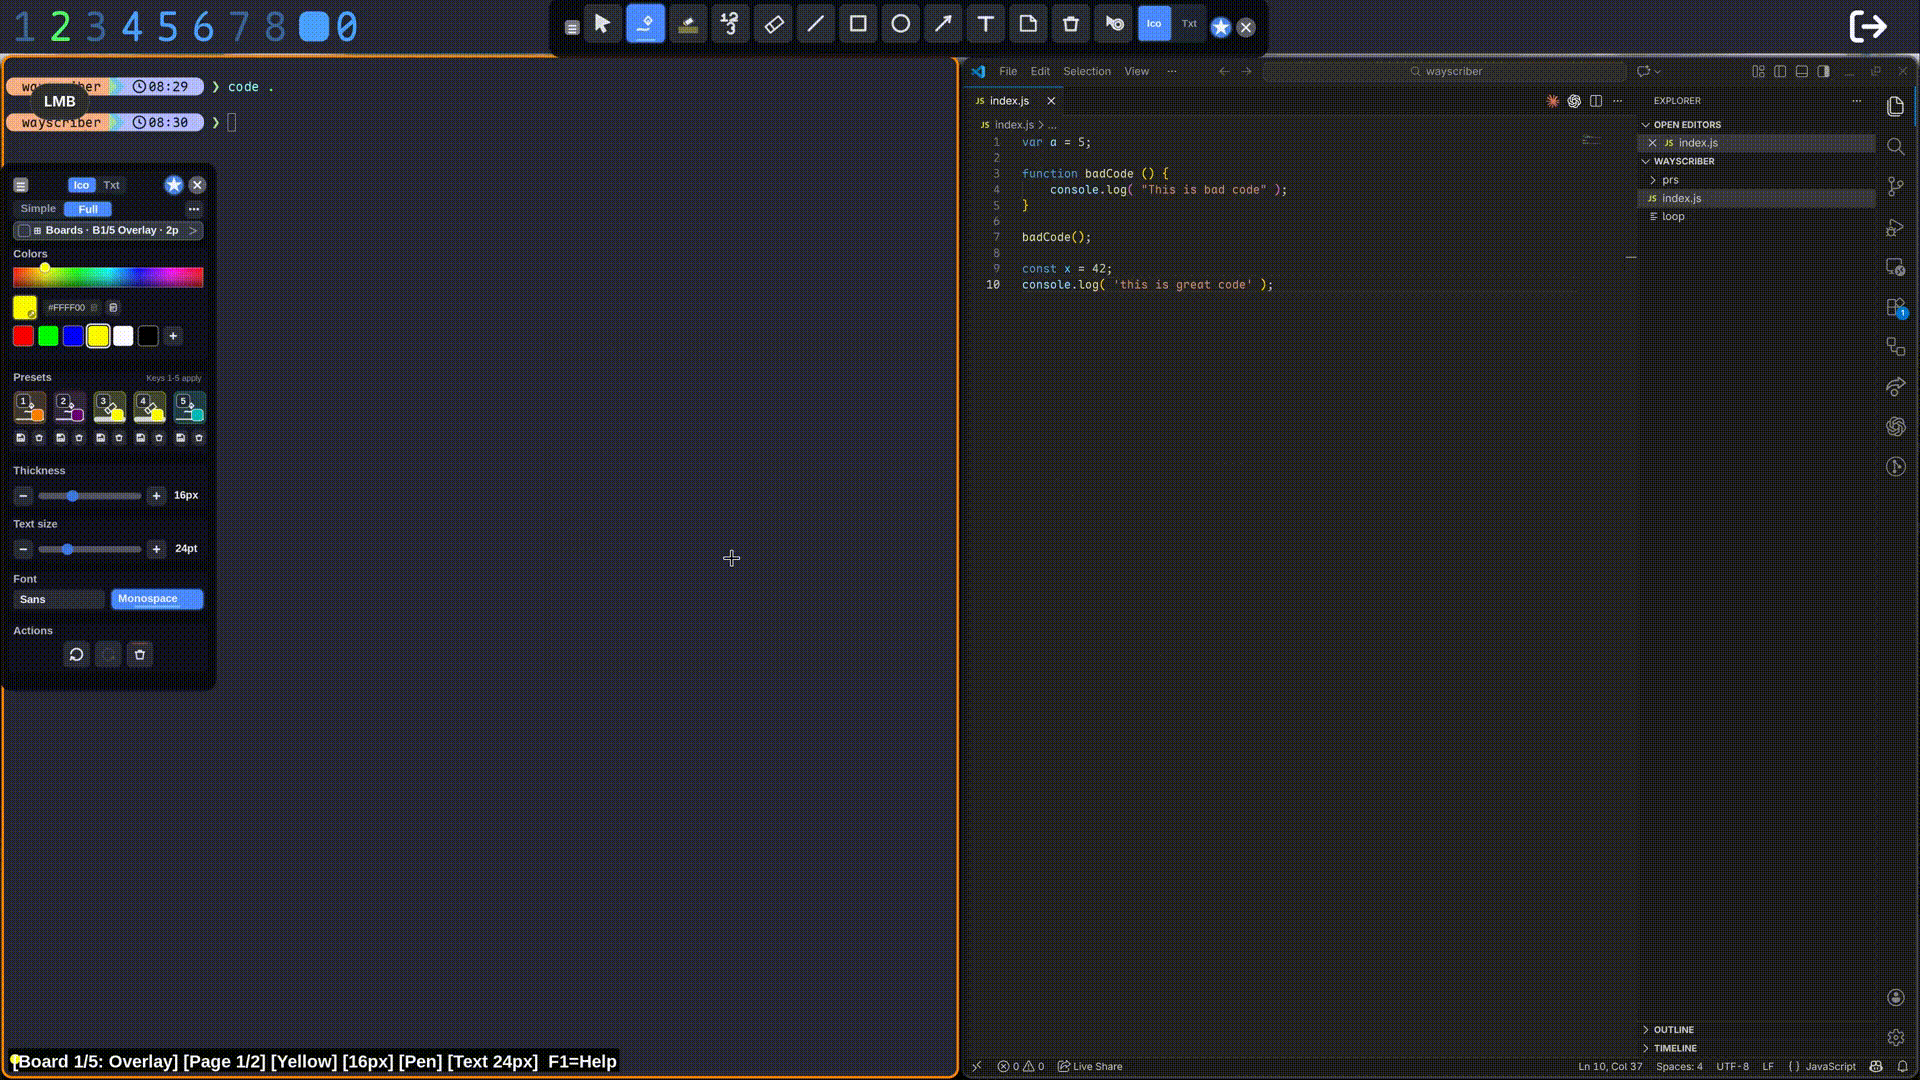Screen dimensions: 1920x1080
Task: Choose the rectangle shape tool
Action: click(858, 25)
